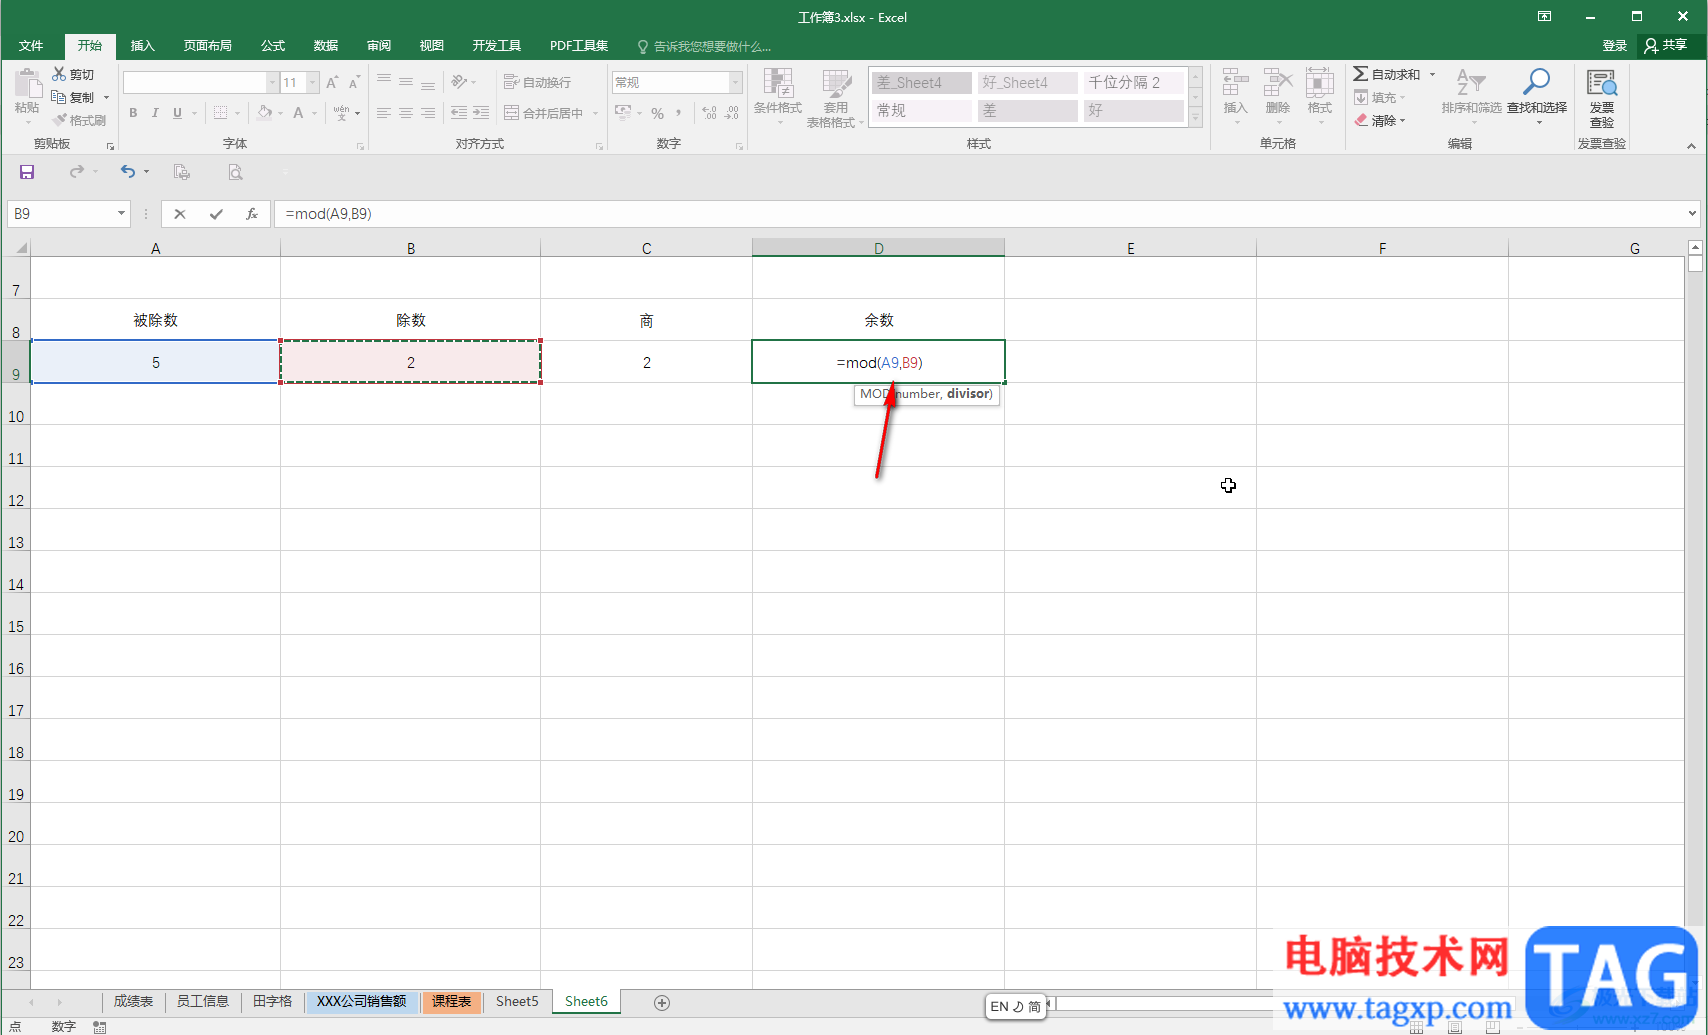Open the 课程表 sheet tab

(452, 1001)
